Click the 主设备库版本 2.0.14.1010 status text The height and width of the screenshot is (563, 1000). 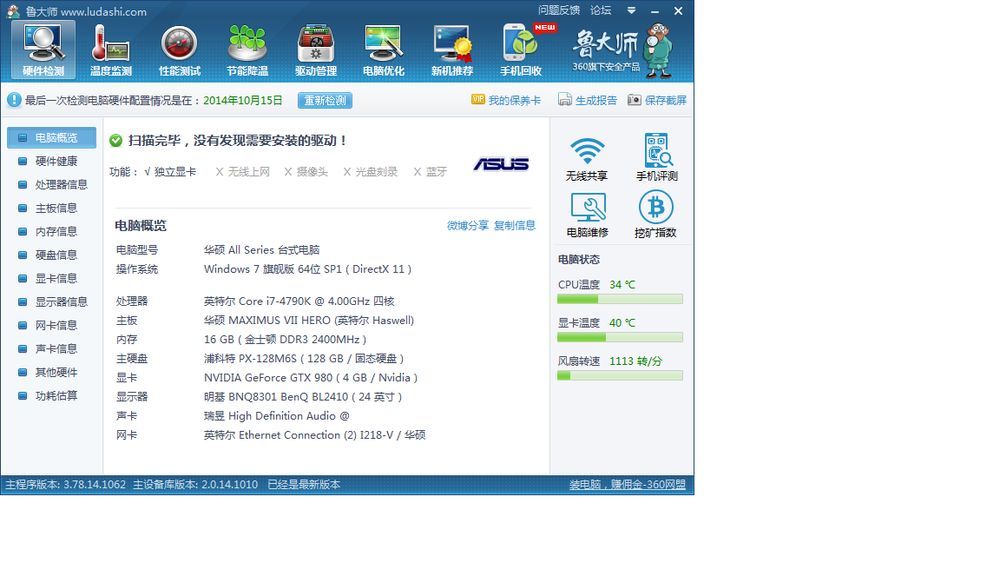195,485
